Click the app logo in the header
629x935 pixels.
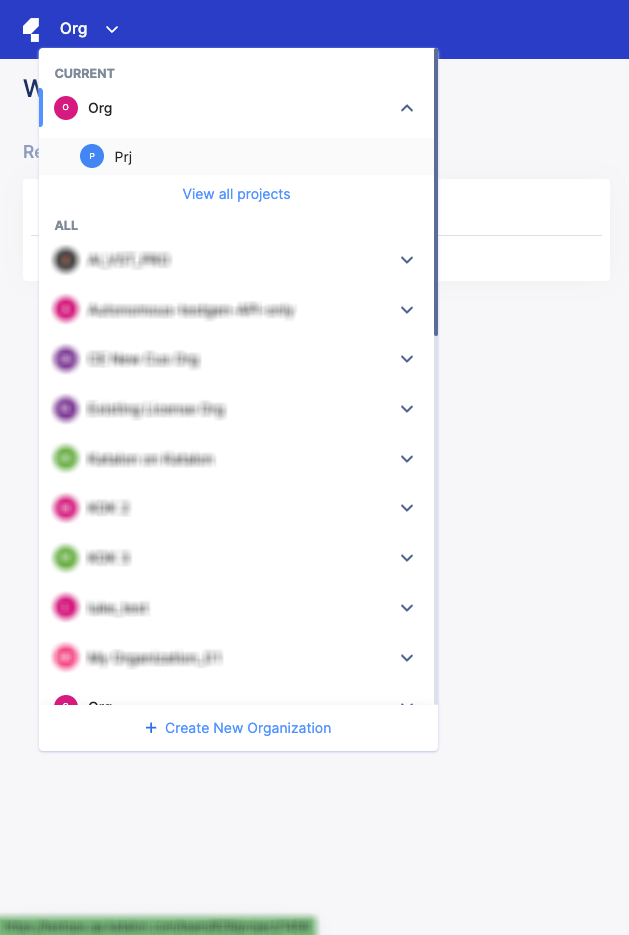[31, 29]
